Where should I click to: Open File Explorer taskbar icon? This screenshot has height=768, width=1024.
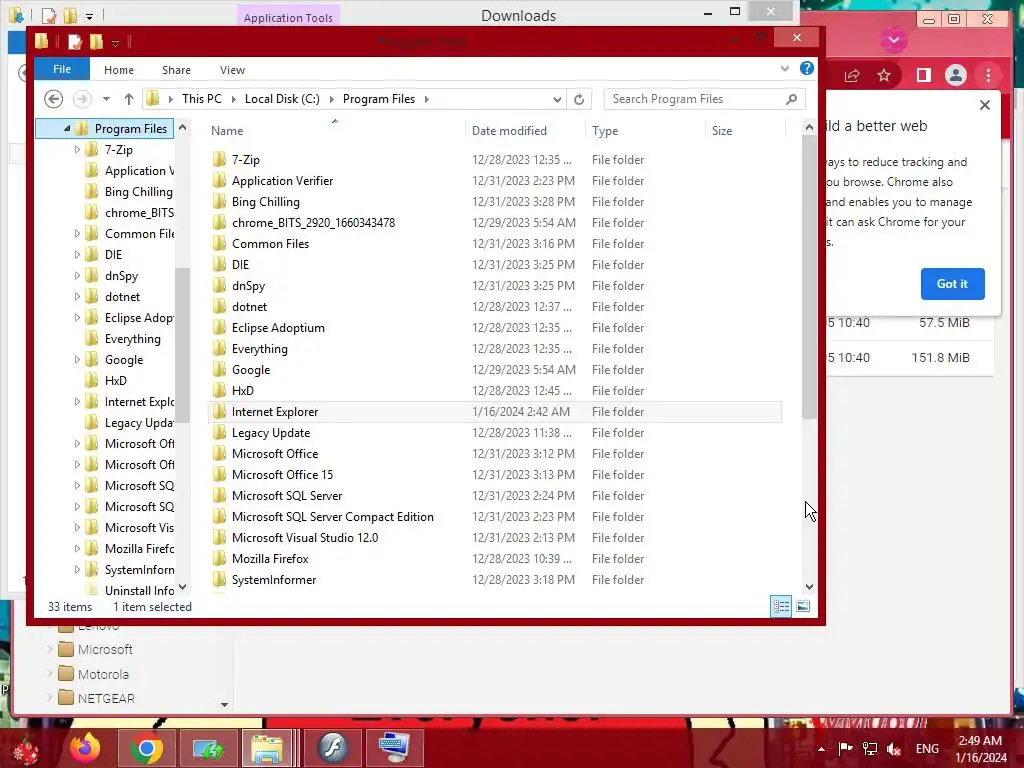(268, 748)
